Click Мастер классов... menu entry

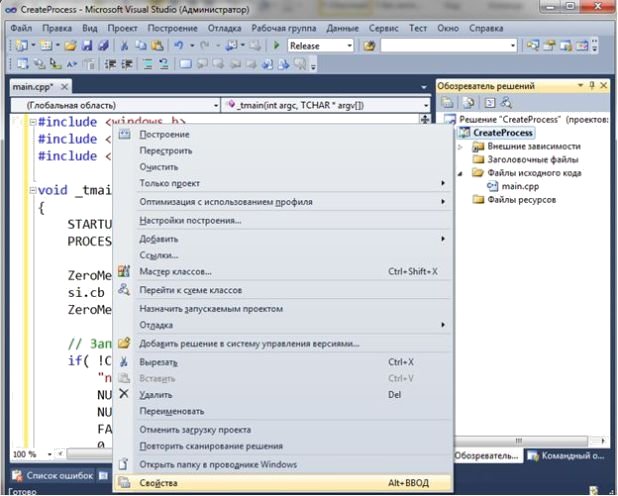[283, 272]
